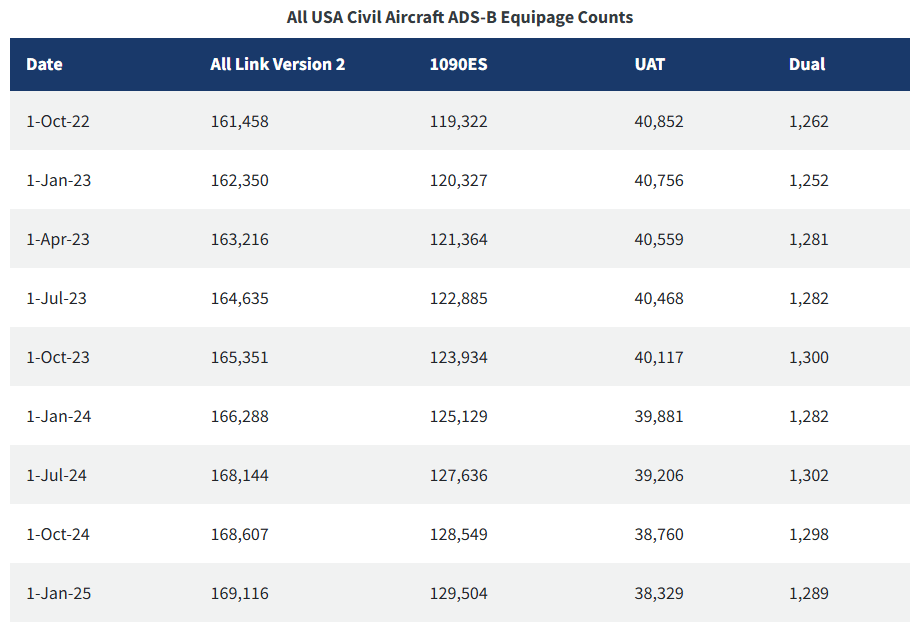Click the 128,549 value under 1090ES
The image size is (917, 635).
(458, 535)
